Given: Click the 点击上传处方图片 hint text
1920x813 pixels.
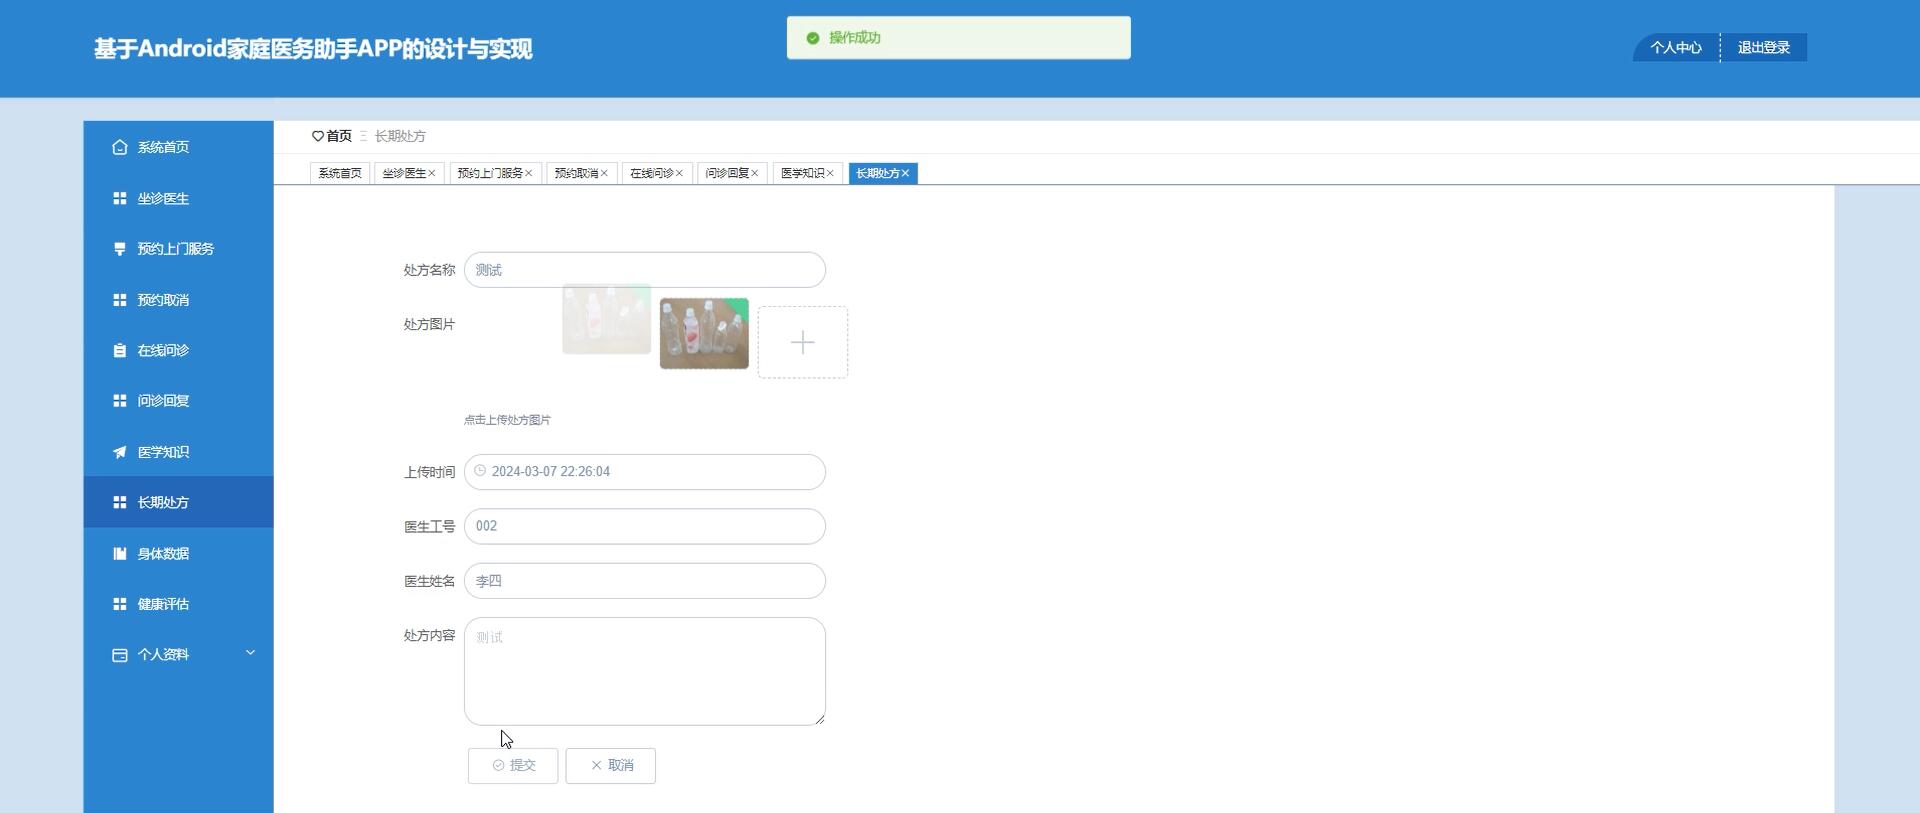Looking at the screenshot, I should [x=507, y=420].
